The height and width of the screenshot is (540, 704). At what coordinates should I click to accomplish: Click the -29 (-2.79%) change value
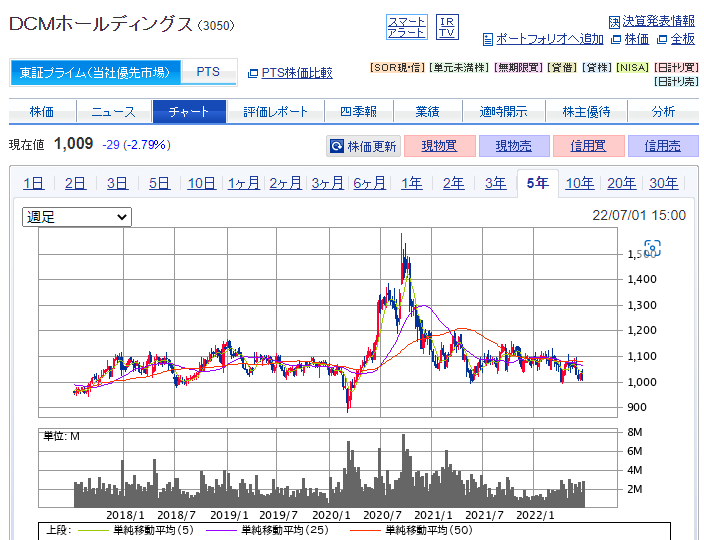(136, 145)
